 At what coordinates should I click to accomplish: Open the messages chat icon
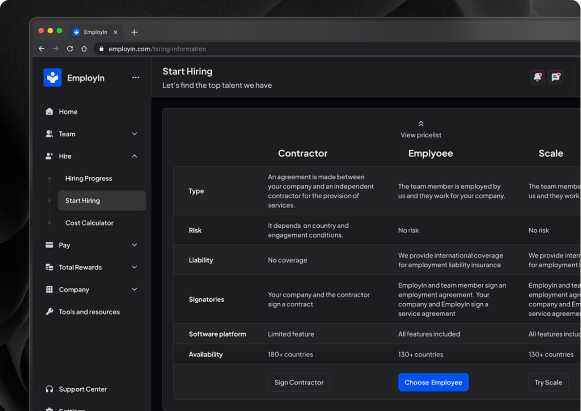pos(555,77)
